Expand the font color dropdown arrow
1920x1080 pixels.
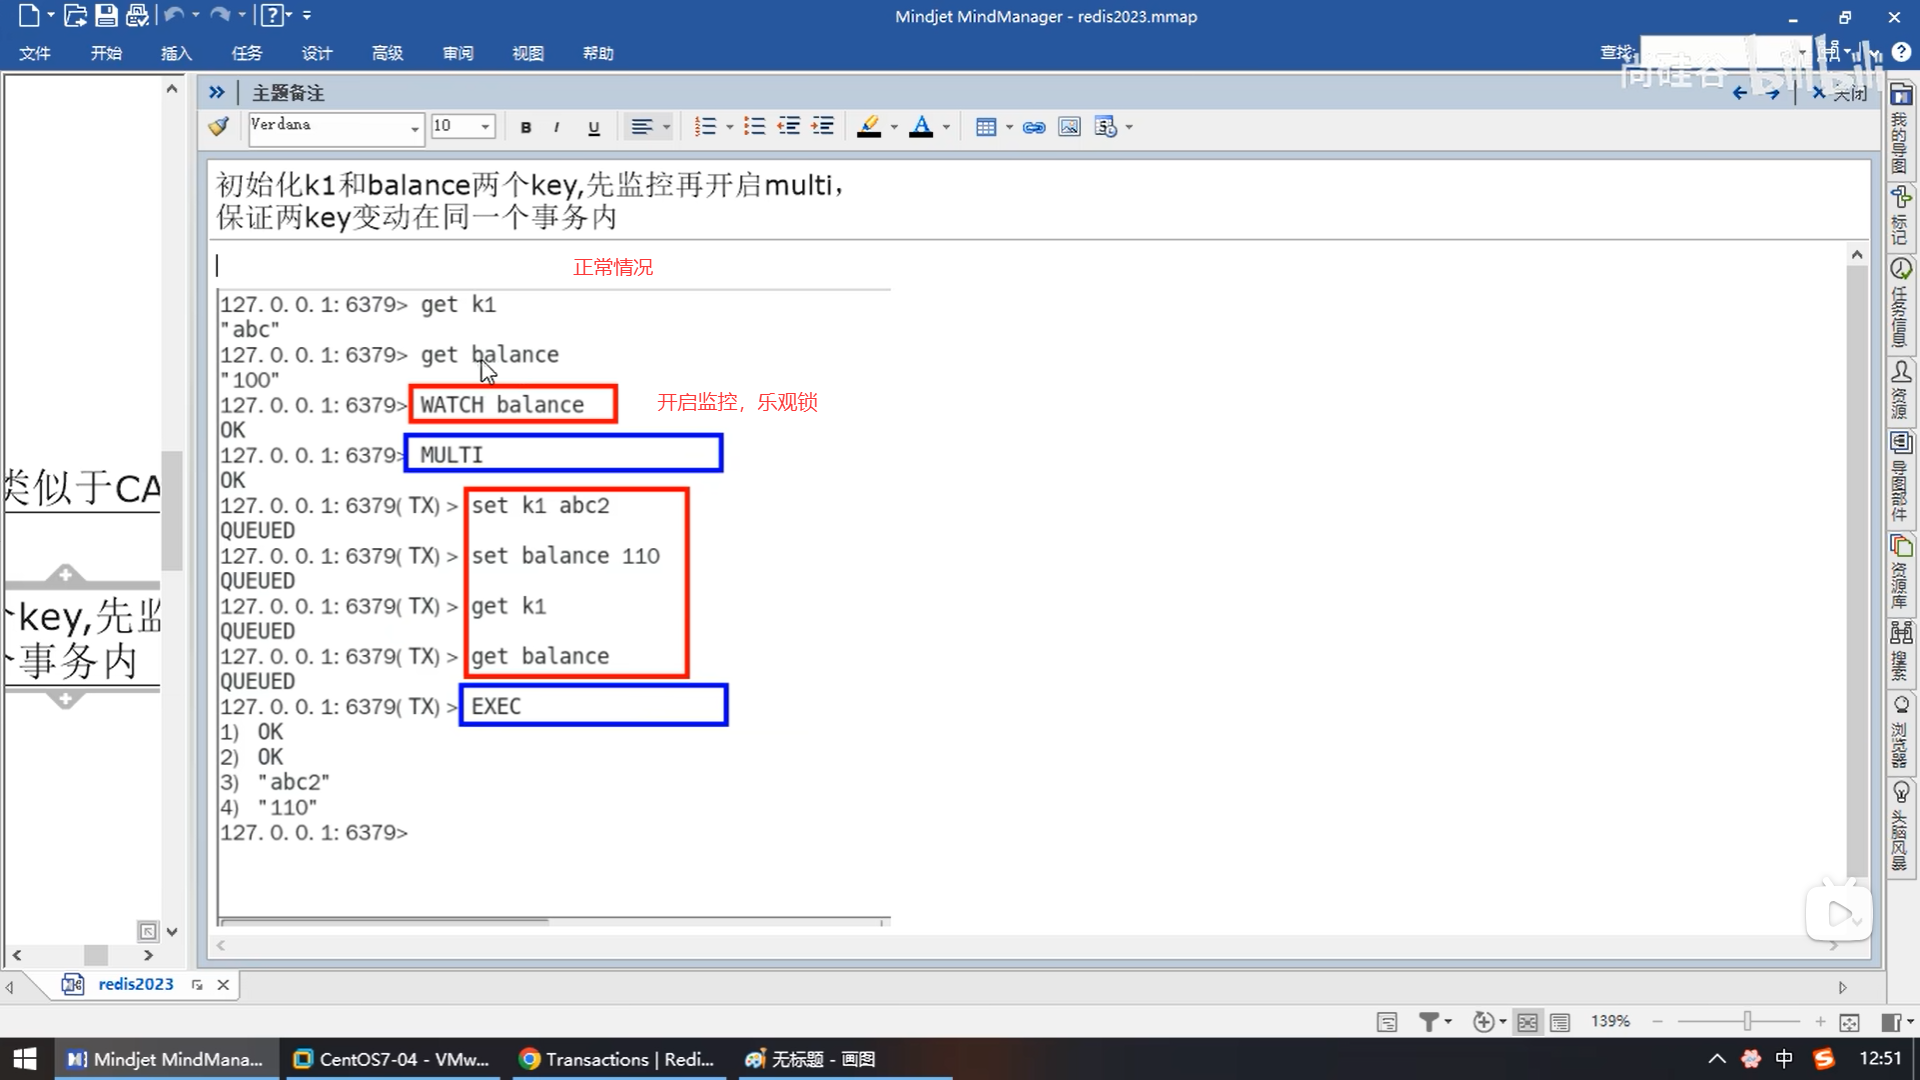pos(946,127)
